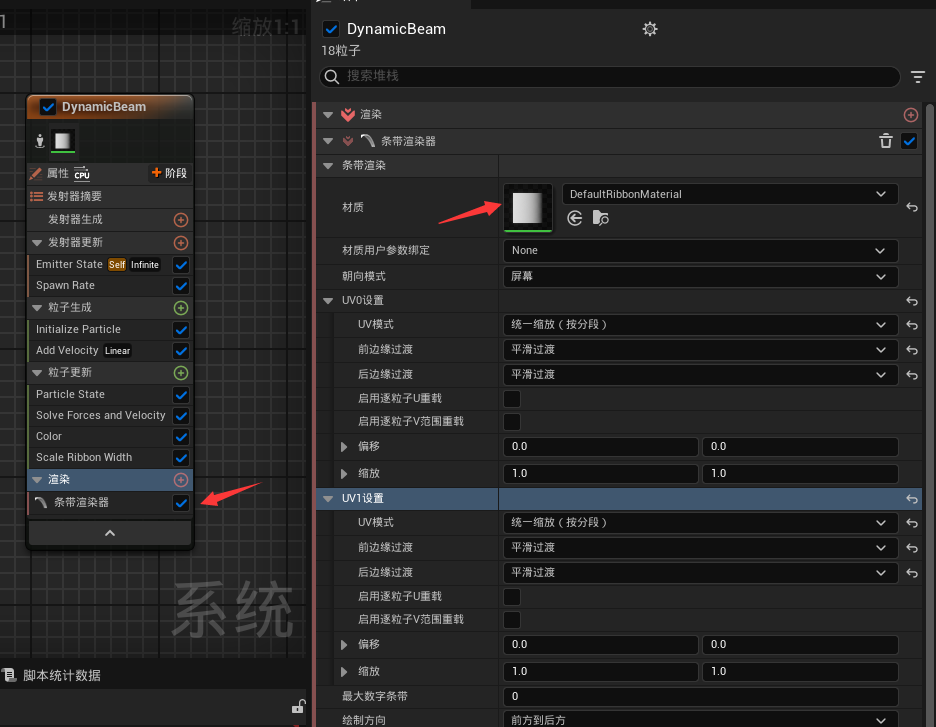Toggle DynamicBeam checkbox in the stack panel header
The image size is (936, 727).
click(331, 29)
